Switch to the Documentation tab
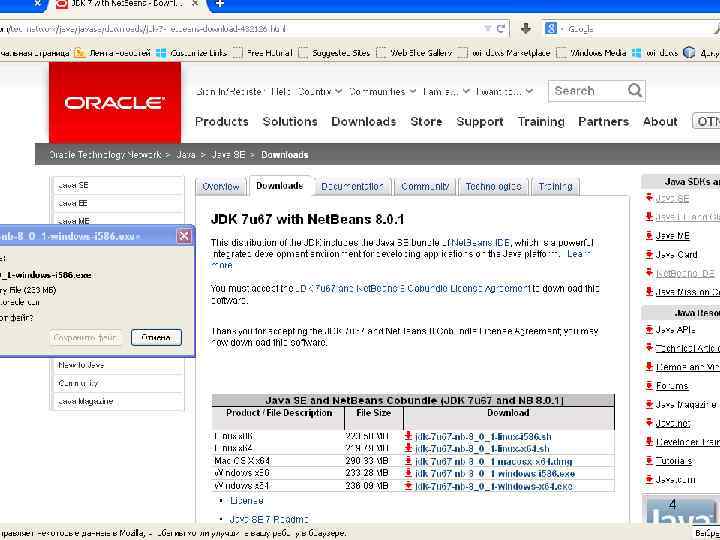 [352, 186]
